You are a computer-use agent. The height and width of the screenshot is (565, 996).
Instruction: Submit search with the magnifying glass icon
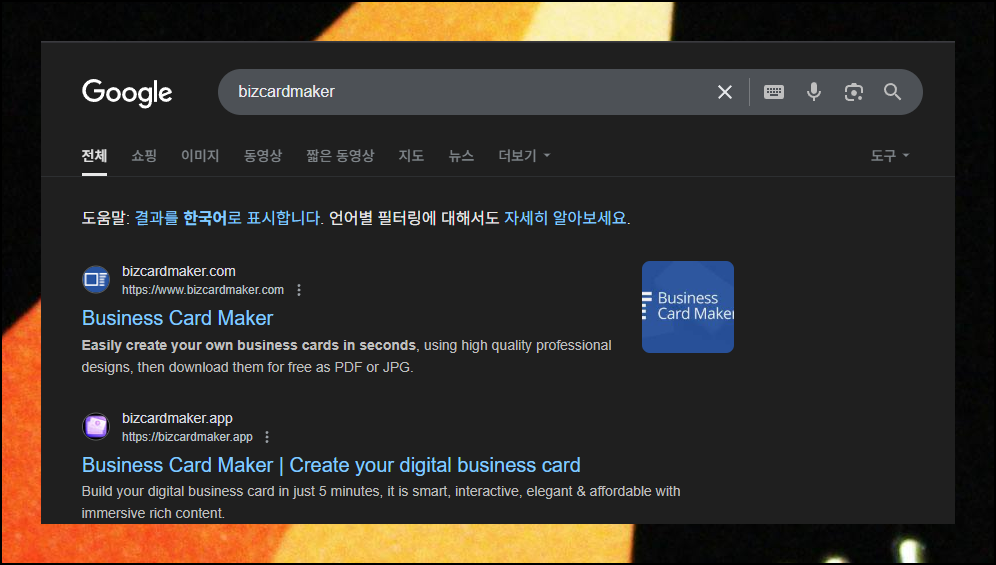point(892,92)
